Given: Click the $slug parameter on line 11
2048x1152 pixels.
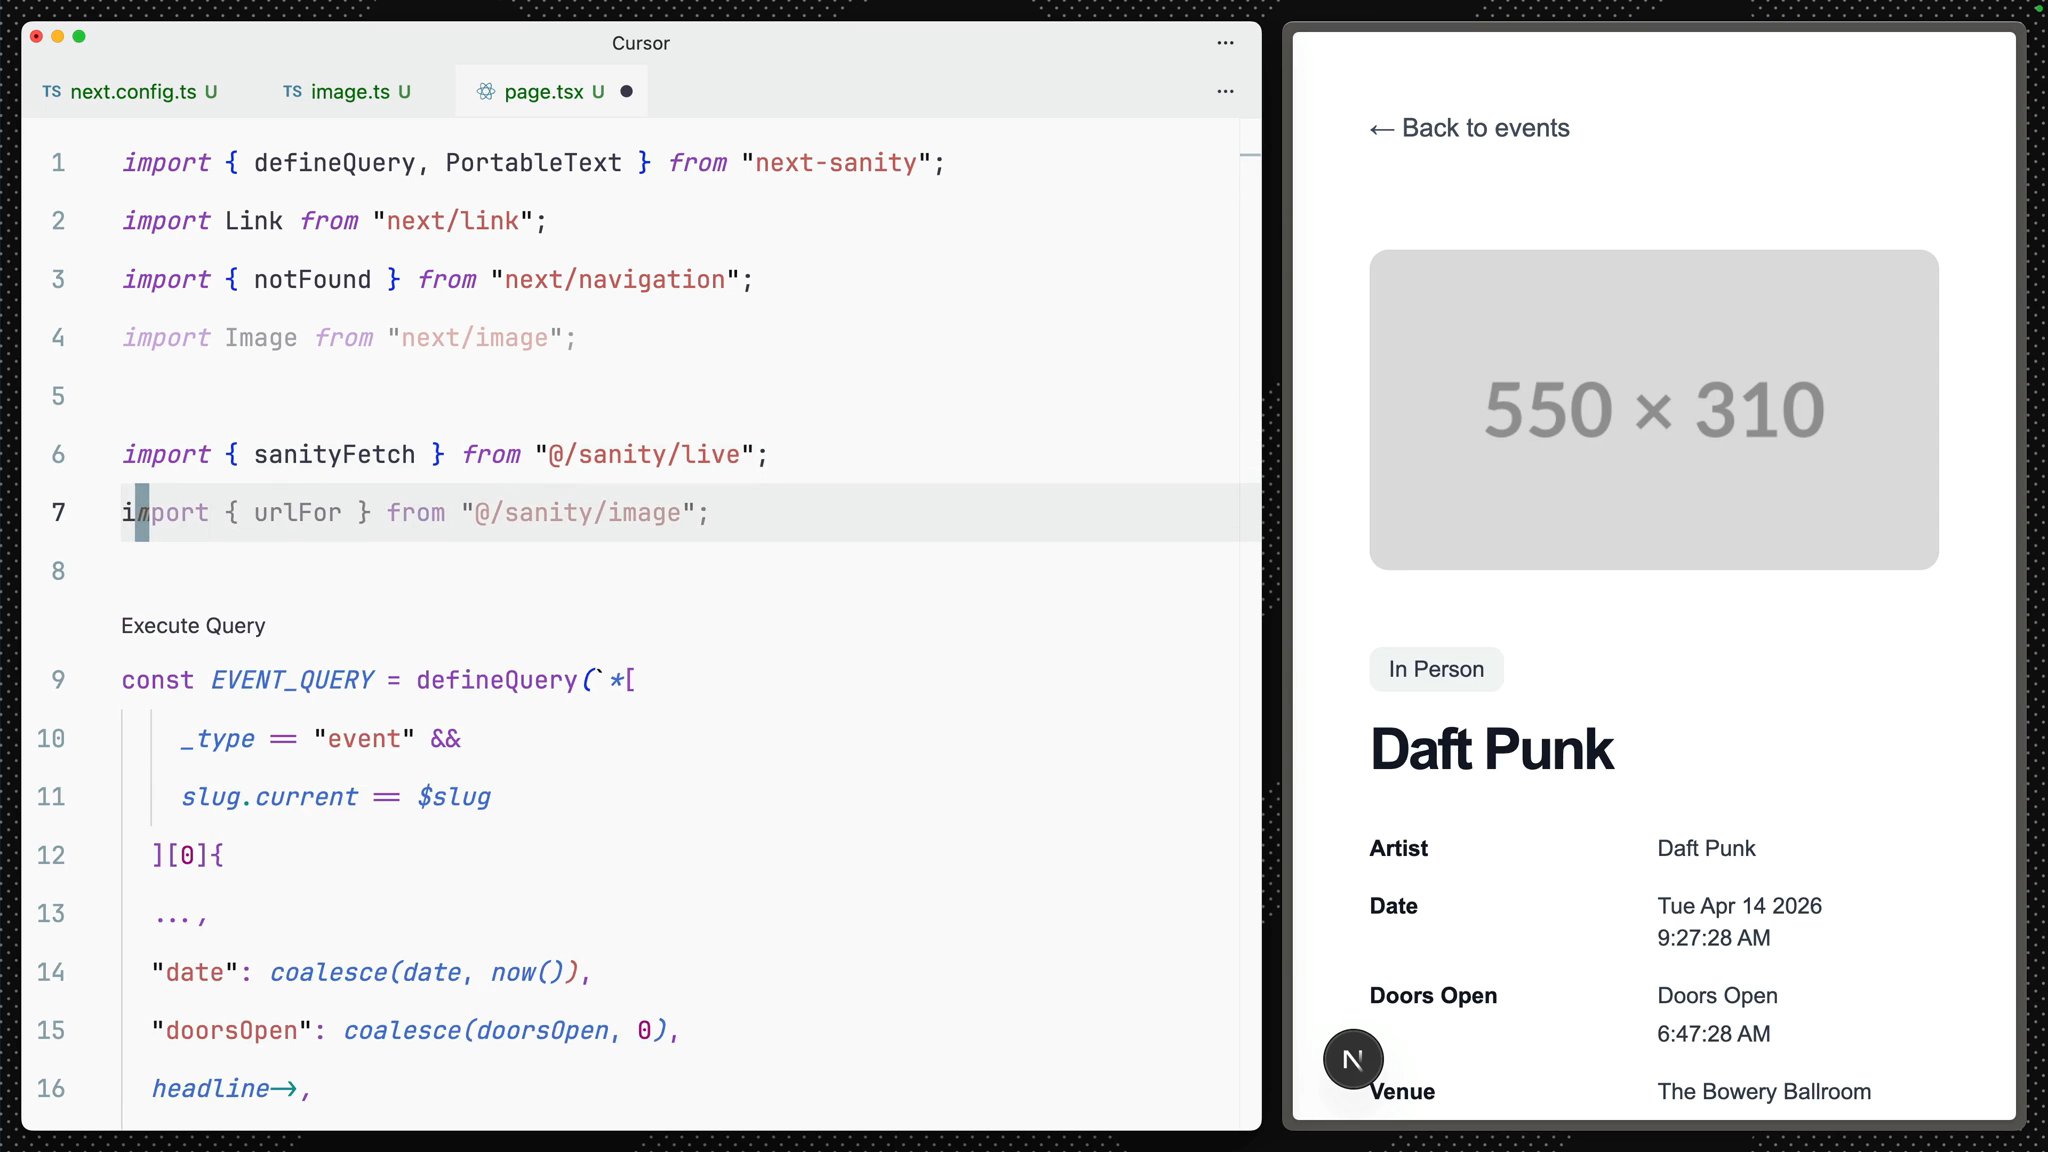Looking at the screenshot, I should click(x=454, y=798).
